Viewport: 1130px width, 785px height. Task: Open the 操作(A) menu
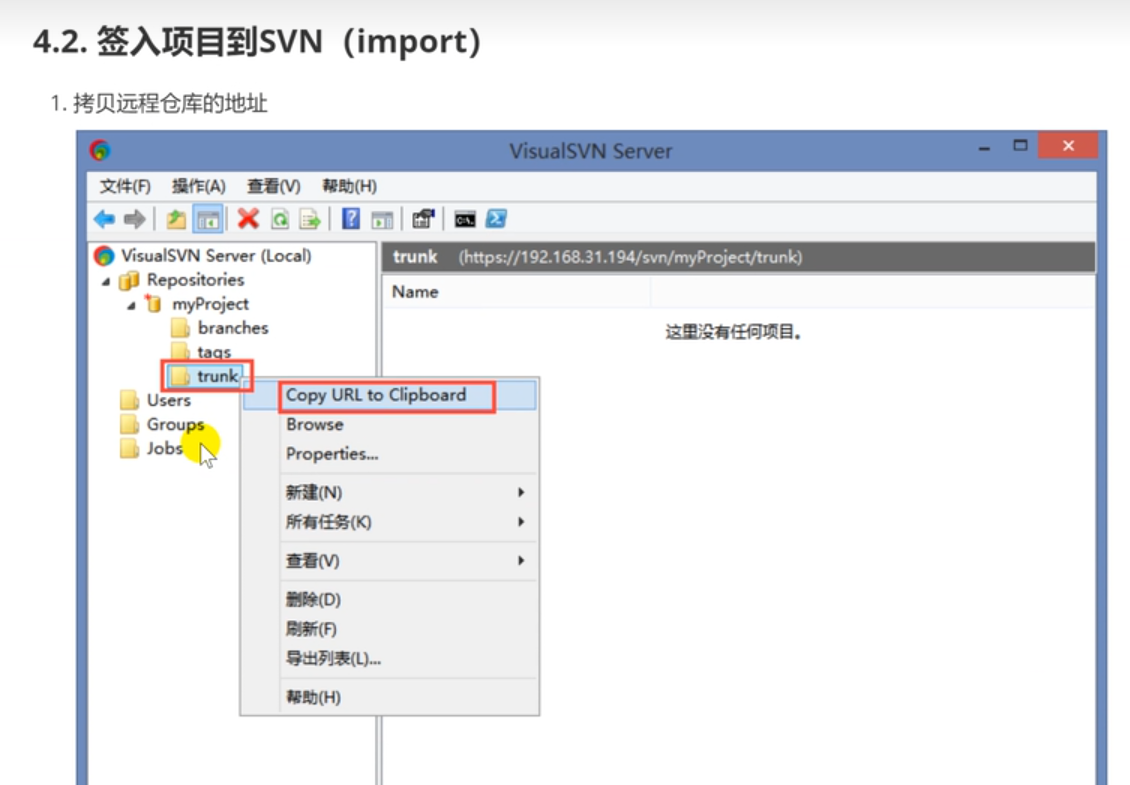tap(199, 186)
